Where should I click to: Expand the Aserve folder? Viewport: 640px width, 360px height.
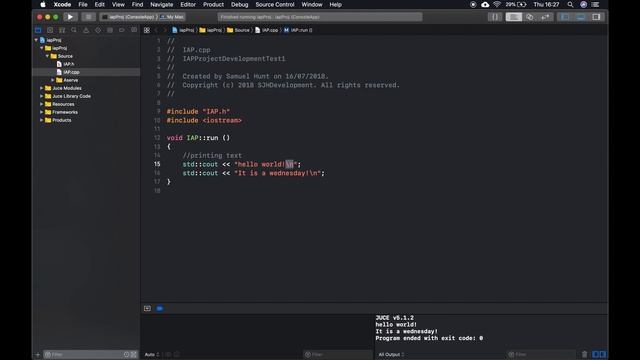pyautogui.click(x=53, y=80)
